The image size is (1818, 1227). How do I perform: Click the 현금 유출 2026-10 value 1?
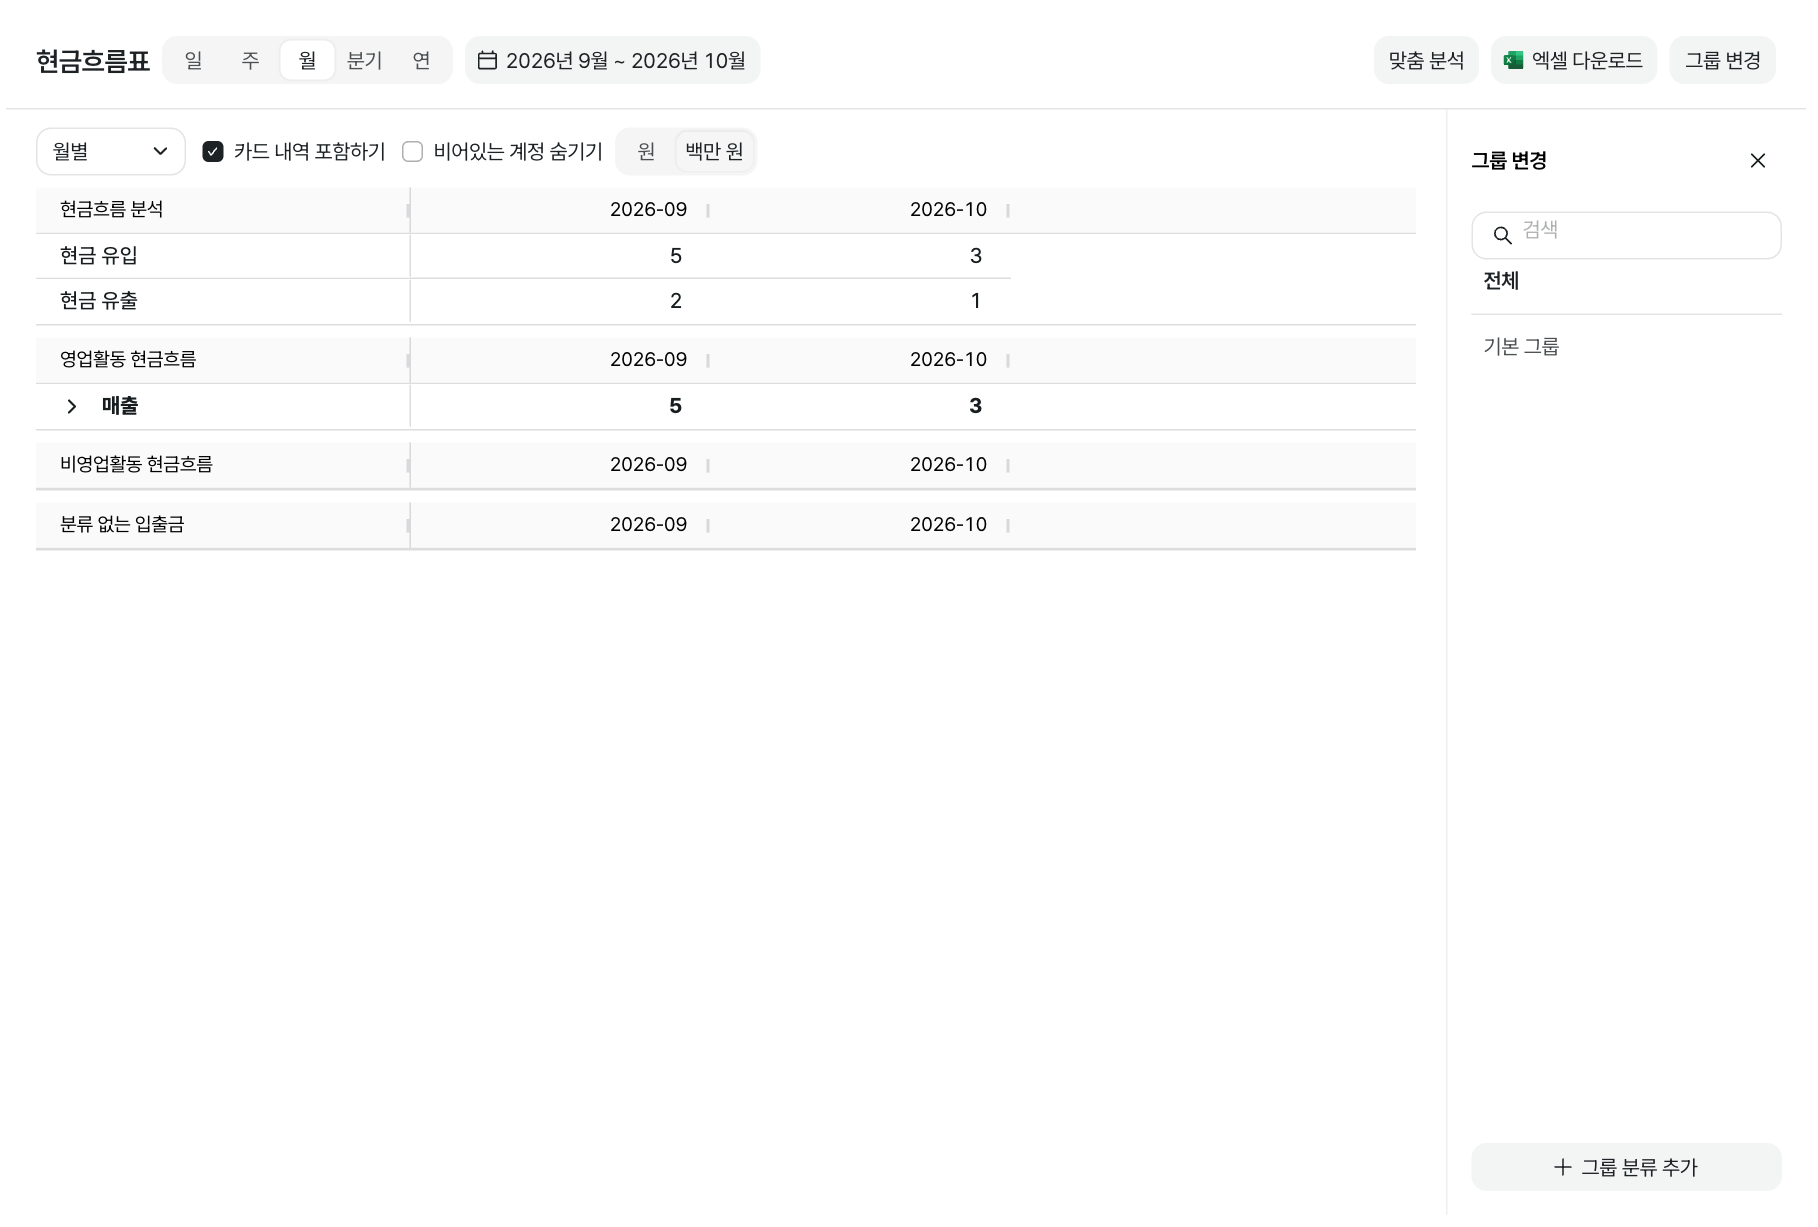(x=976, y=301)
